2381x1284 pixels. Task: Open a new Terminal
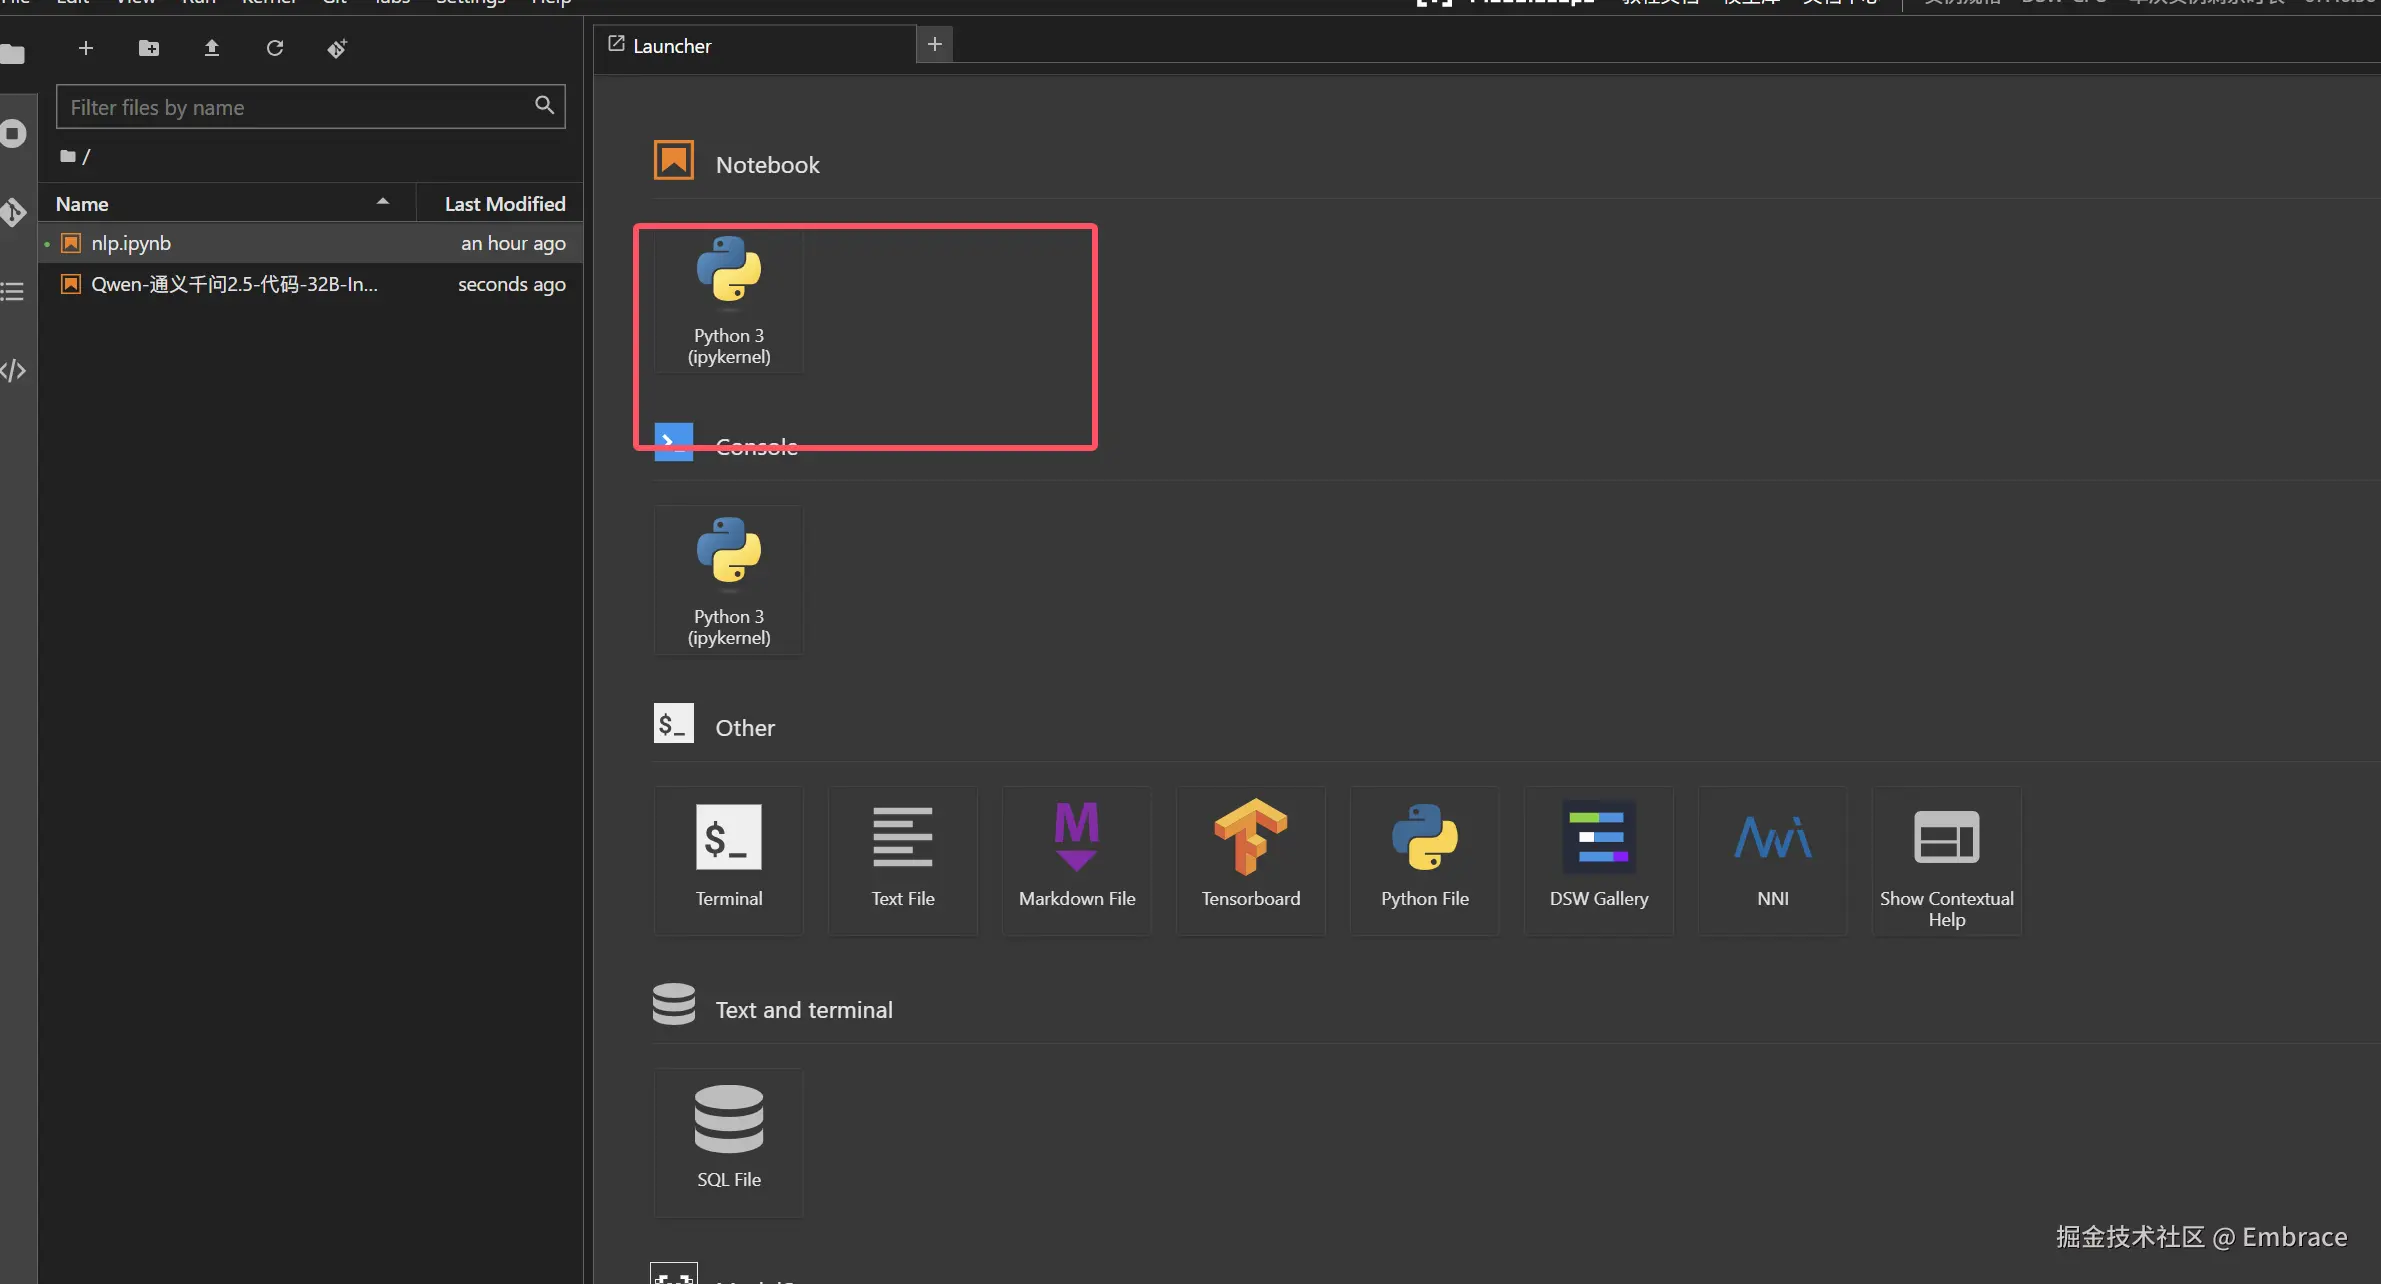(728, 859)
